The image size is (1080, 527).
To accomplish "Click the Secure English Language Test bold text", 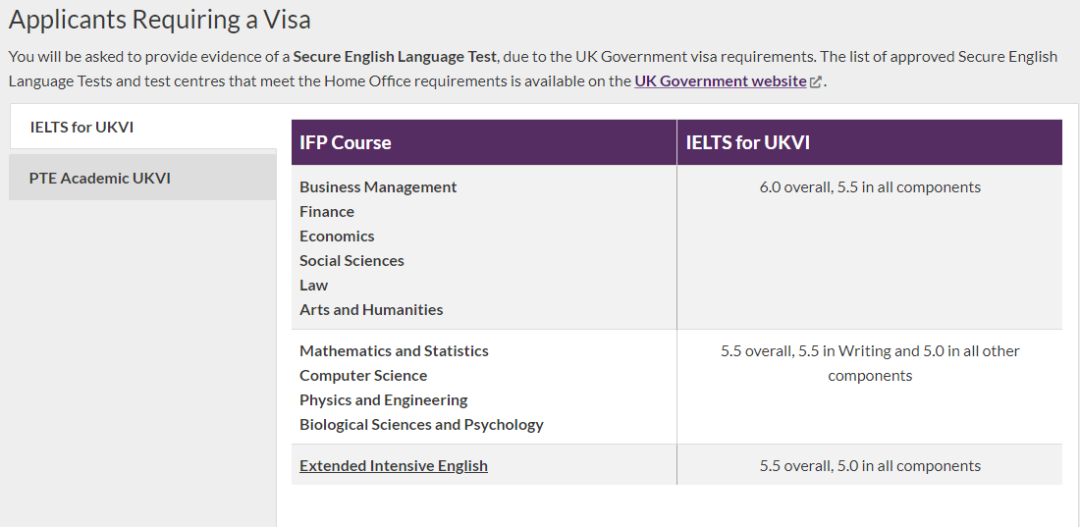I will click(x=394, y=56).
